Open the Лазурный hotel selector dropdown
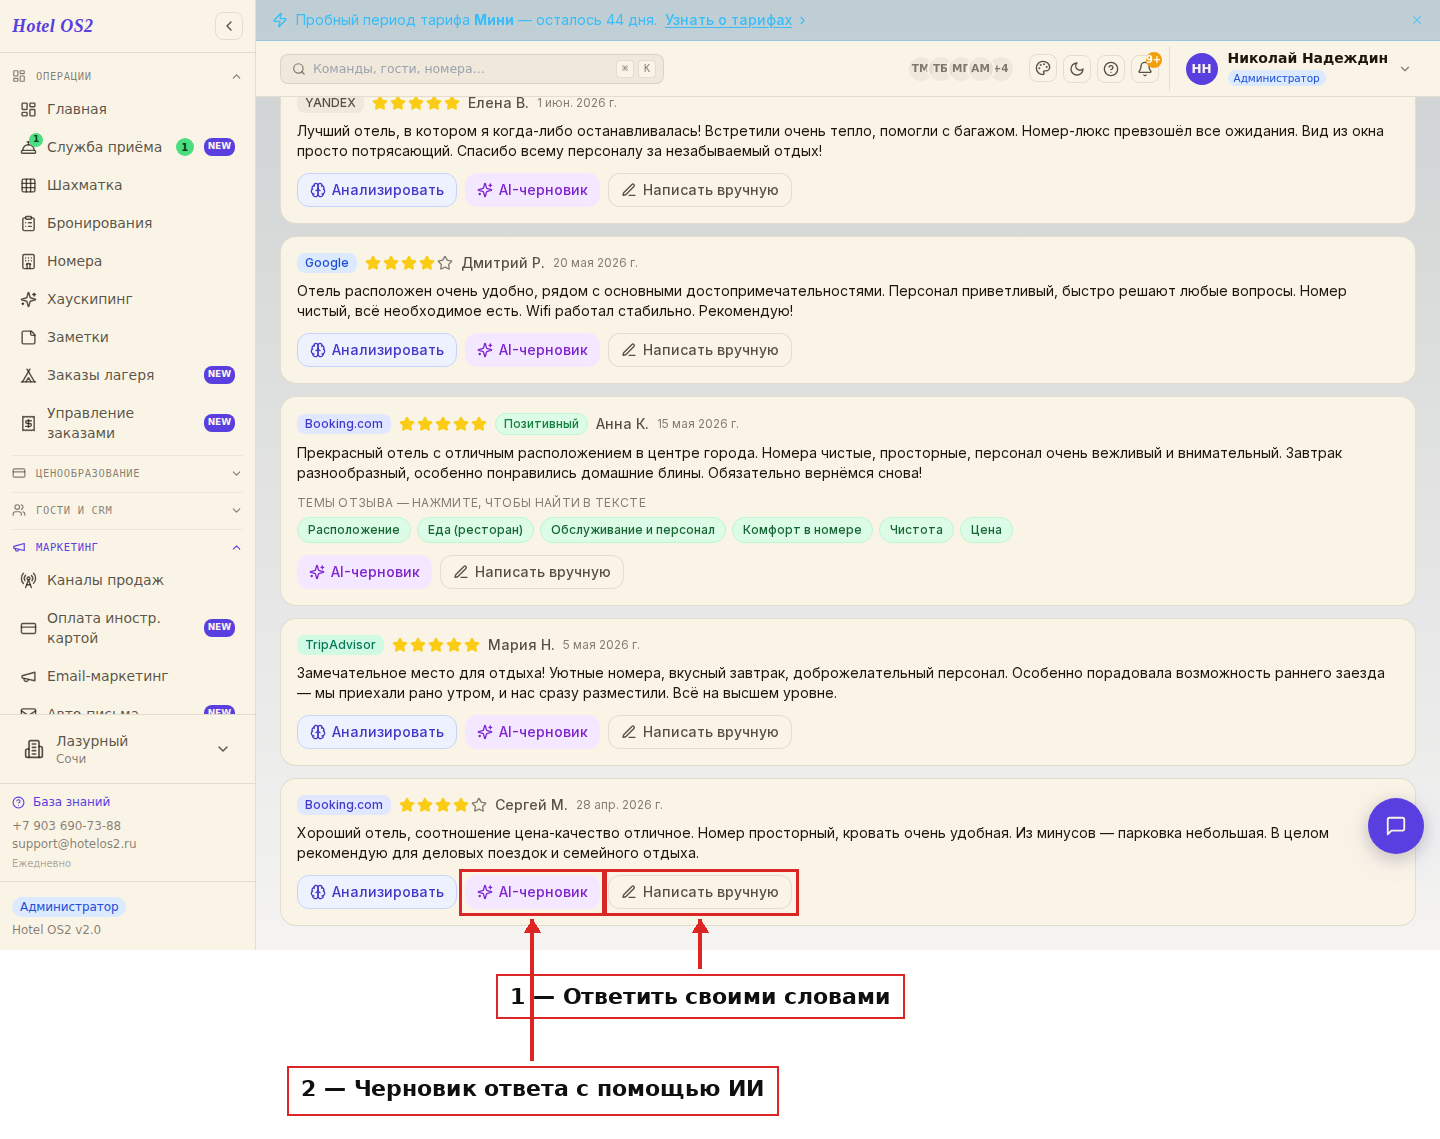 [x=127, y=749]
